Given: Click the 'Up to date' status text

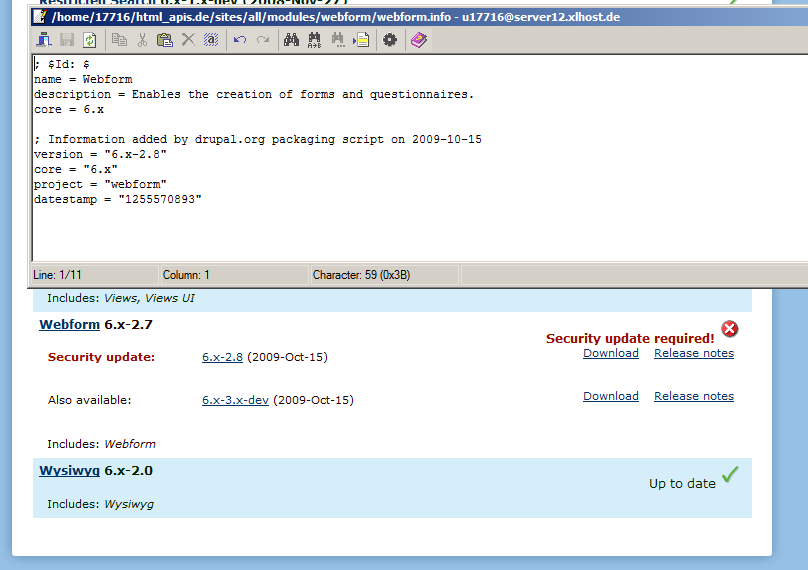Looking at the screenshot, I should click(x=682, y=483).
